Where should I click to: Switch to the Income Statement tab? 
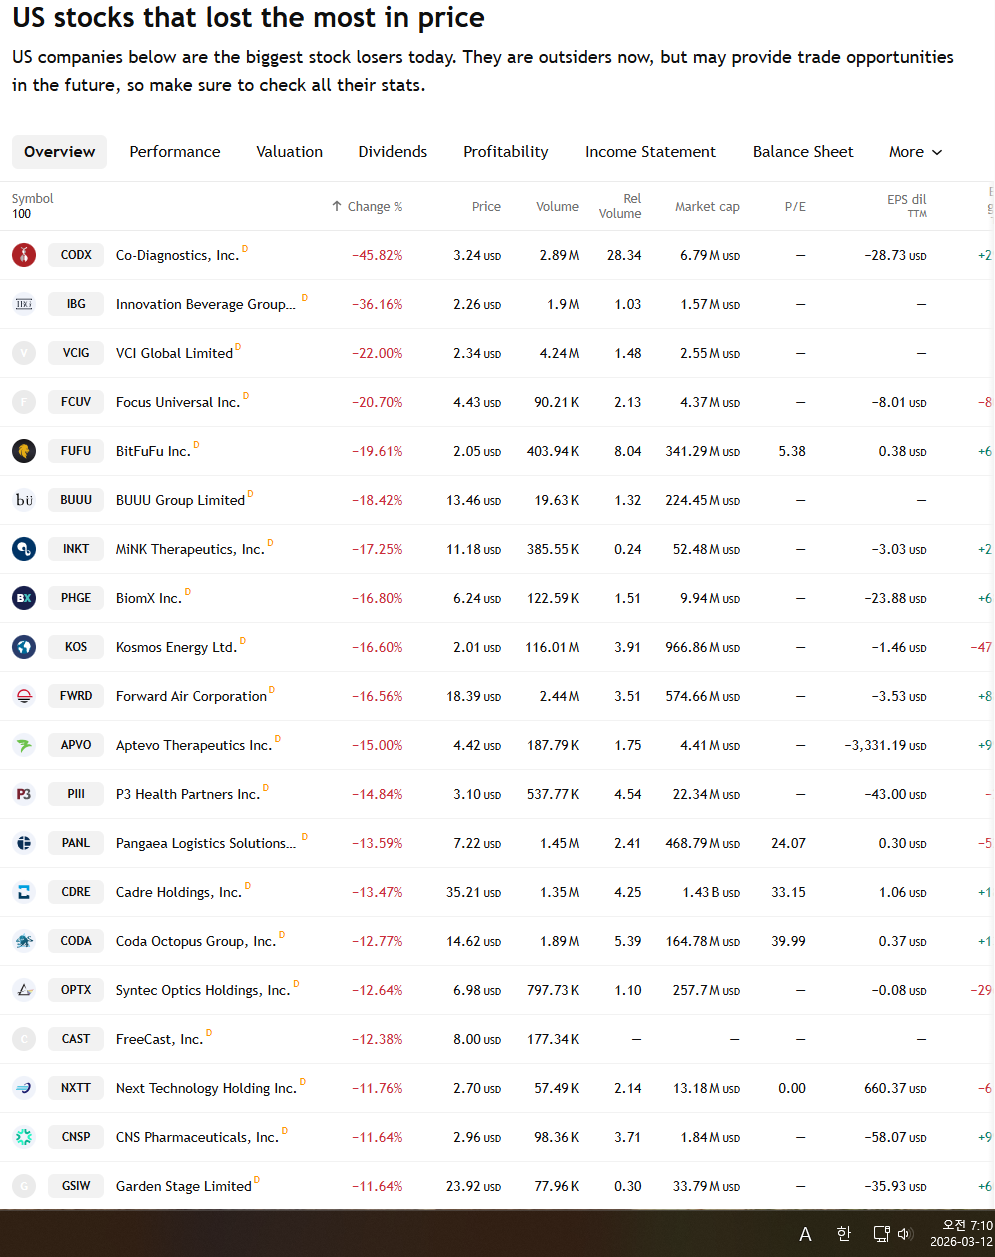point(650,152)
